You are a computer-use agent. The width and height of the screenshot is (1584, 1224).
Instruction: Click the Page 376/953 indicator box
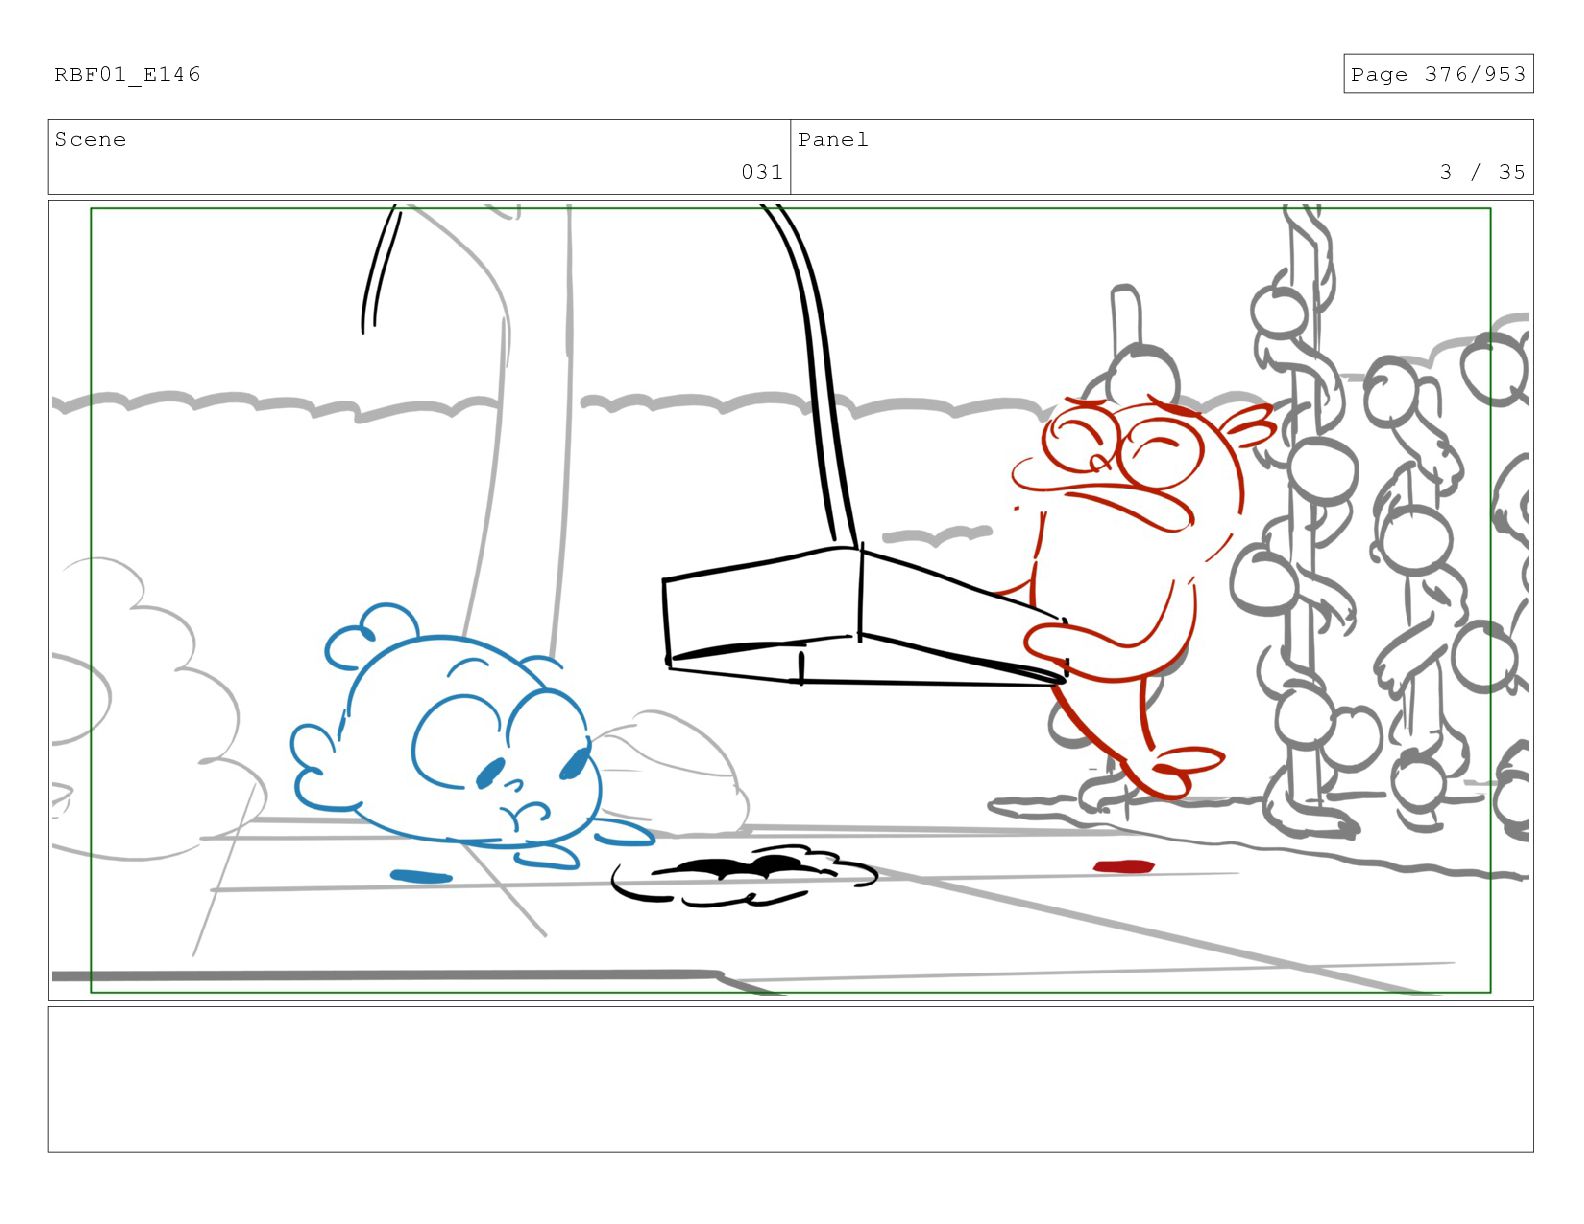click(1437, 74)
